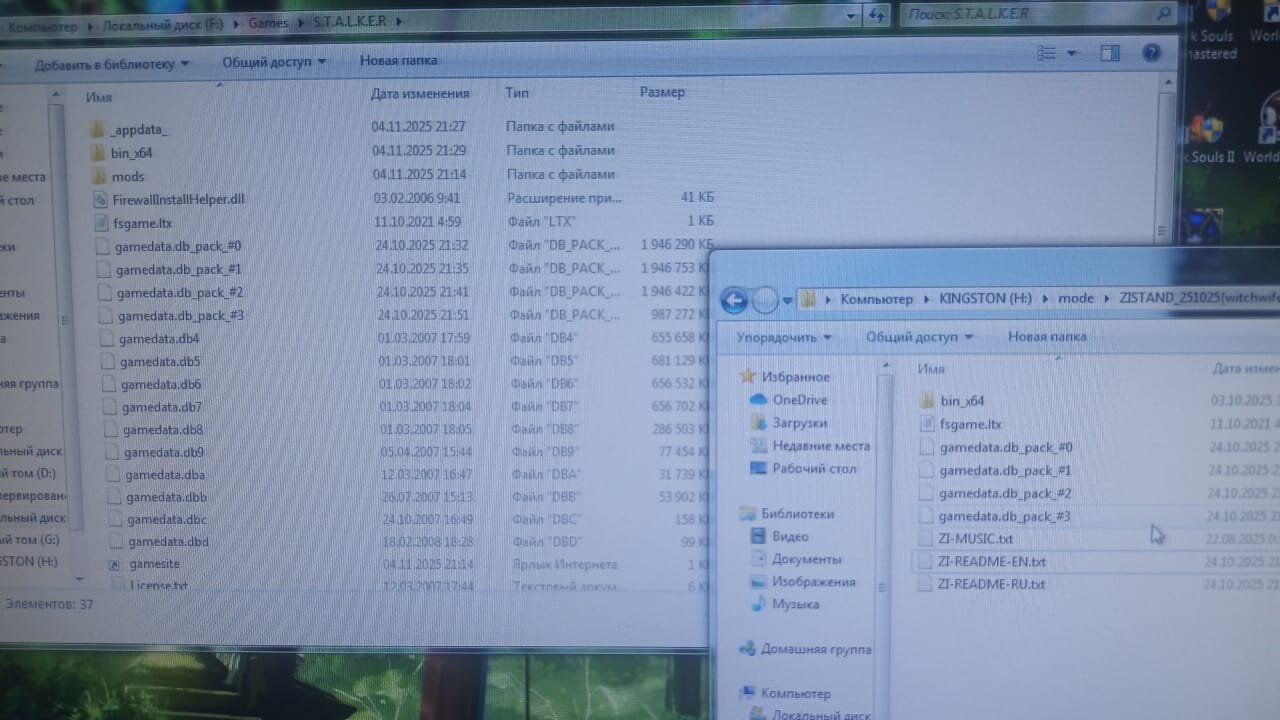Open OneDrive via its cloud icon

[x=758, y=399]
